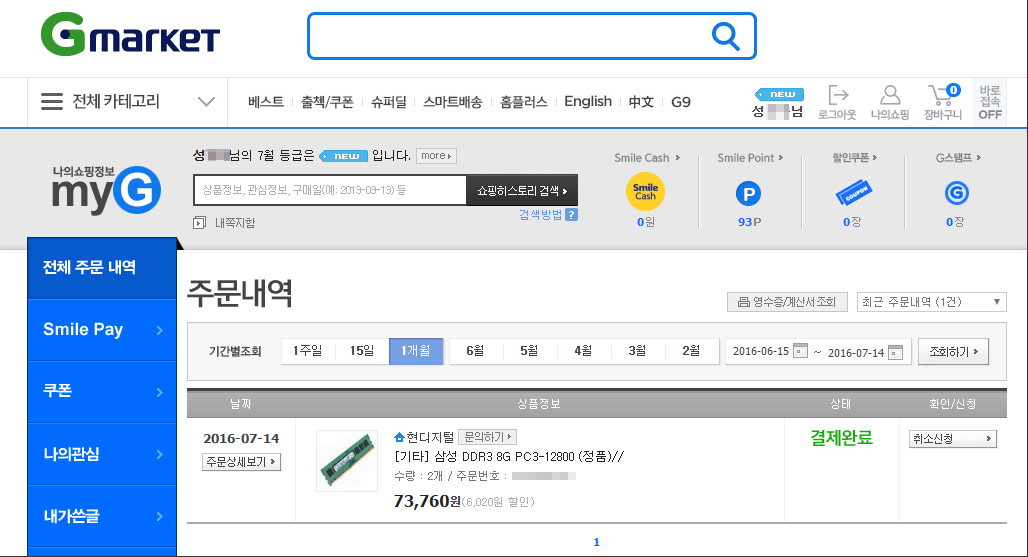The image size is (1028, 557).
Task: Open the Smile Pay sidebar menu
Action: (102, 330)
